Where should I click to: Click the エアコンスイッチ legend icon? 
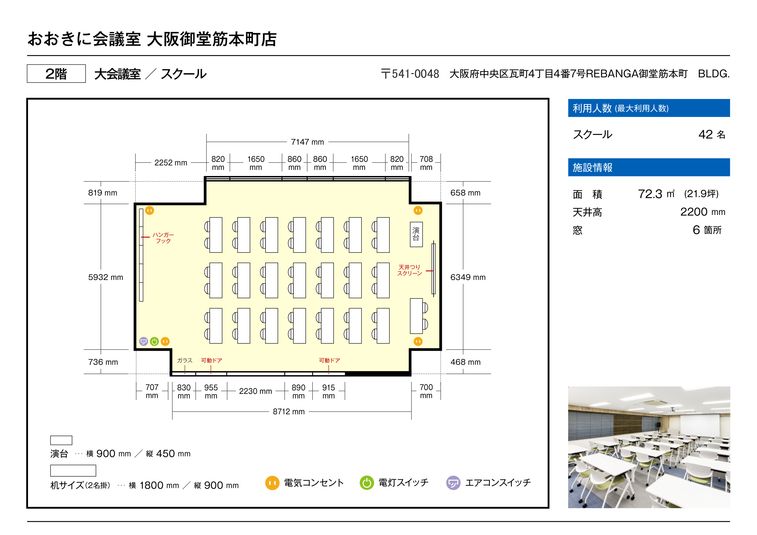click(453, 482)
